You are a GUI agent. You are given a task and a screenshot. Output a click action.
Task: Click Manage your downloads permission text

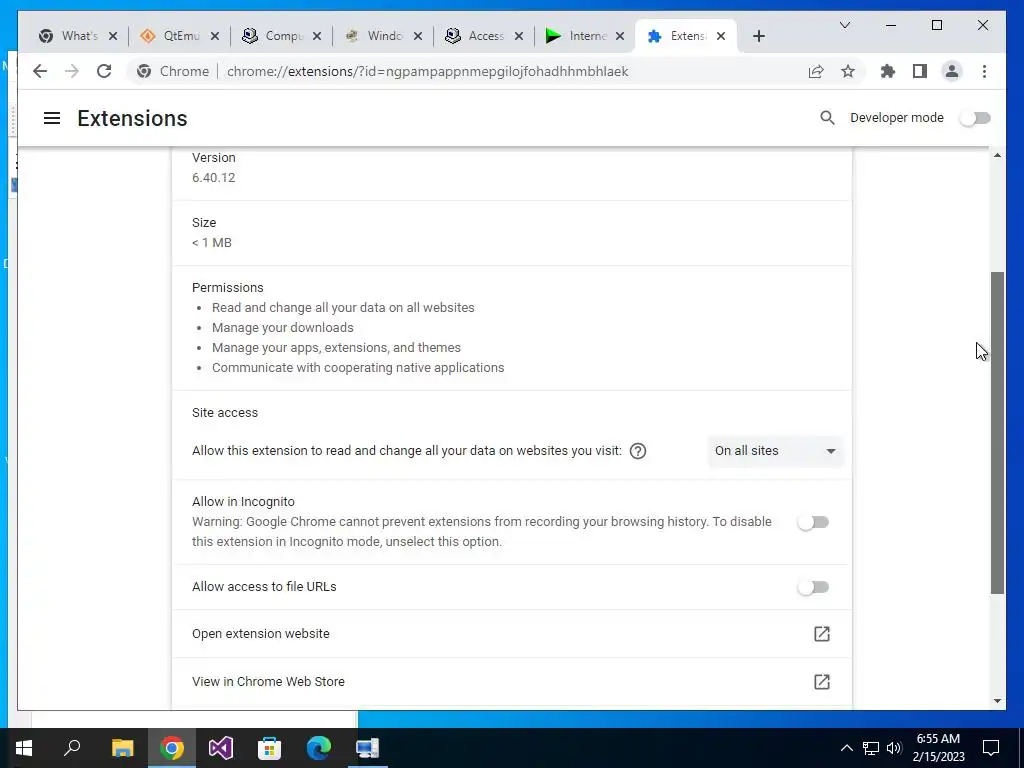coord(283,328)
